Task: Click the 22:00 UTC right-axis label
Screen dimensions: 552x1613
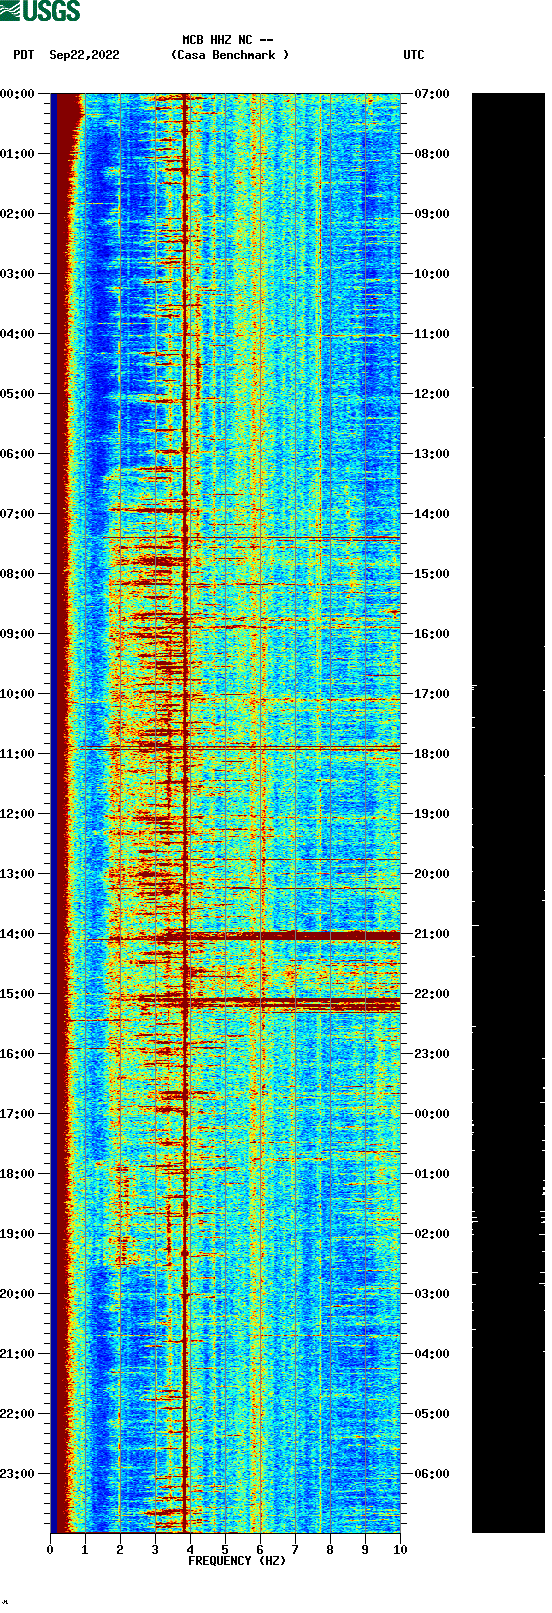Action: (x=432, y=994)
